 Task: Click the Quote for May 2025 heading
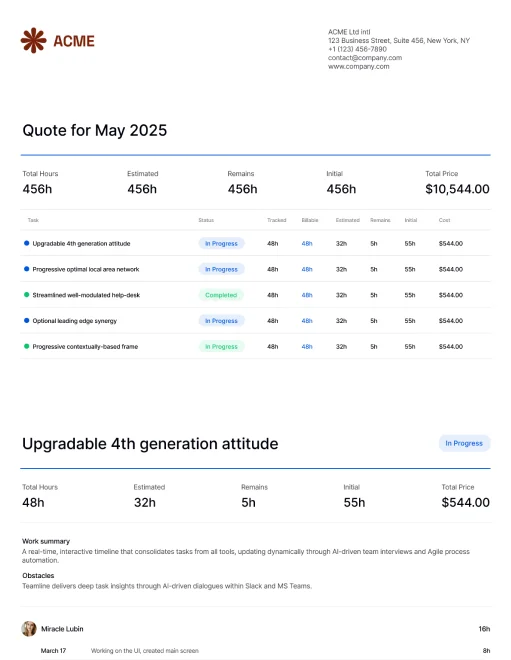95,130
